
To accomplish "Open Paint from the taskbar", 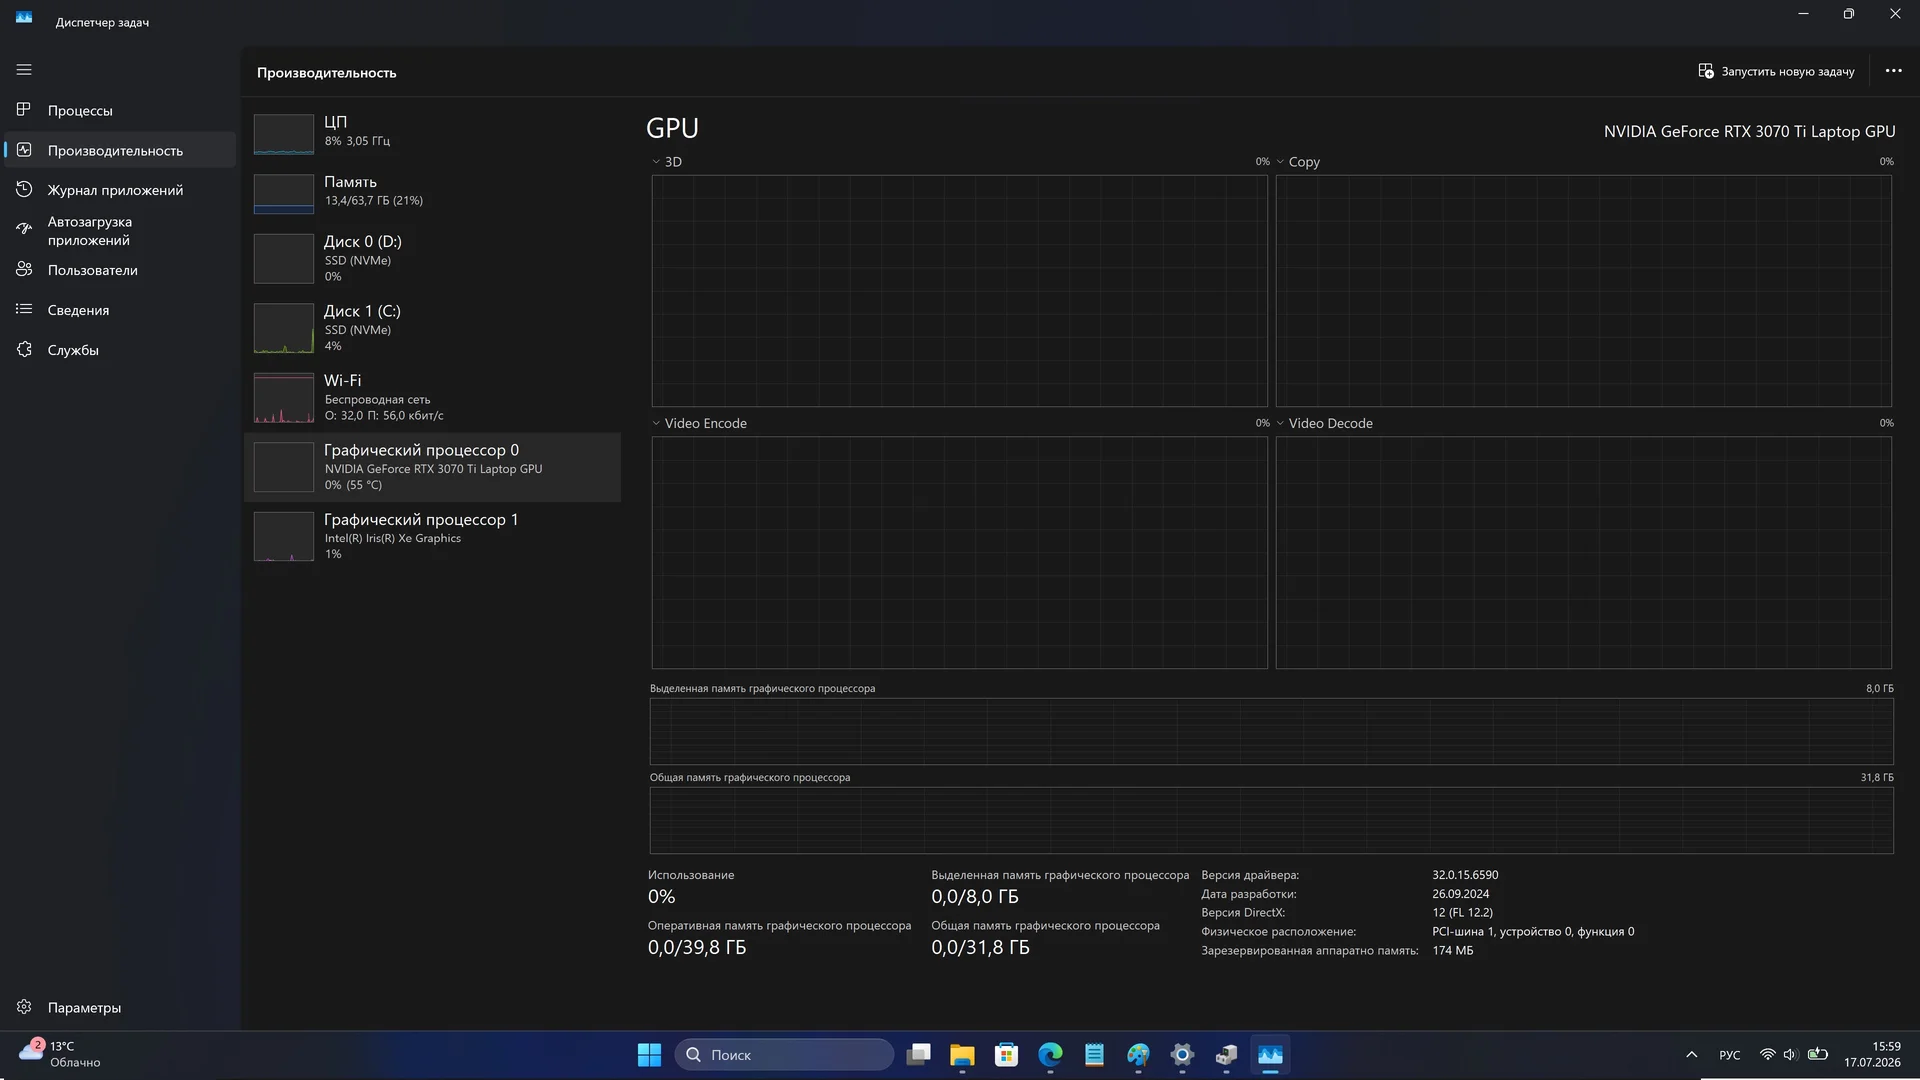I will point(1138,1055).
